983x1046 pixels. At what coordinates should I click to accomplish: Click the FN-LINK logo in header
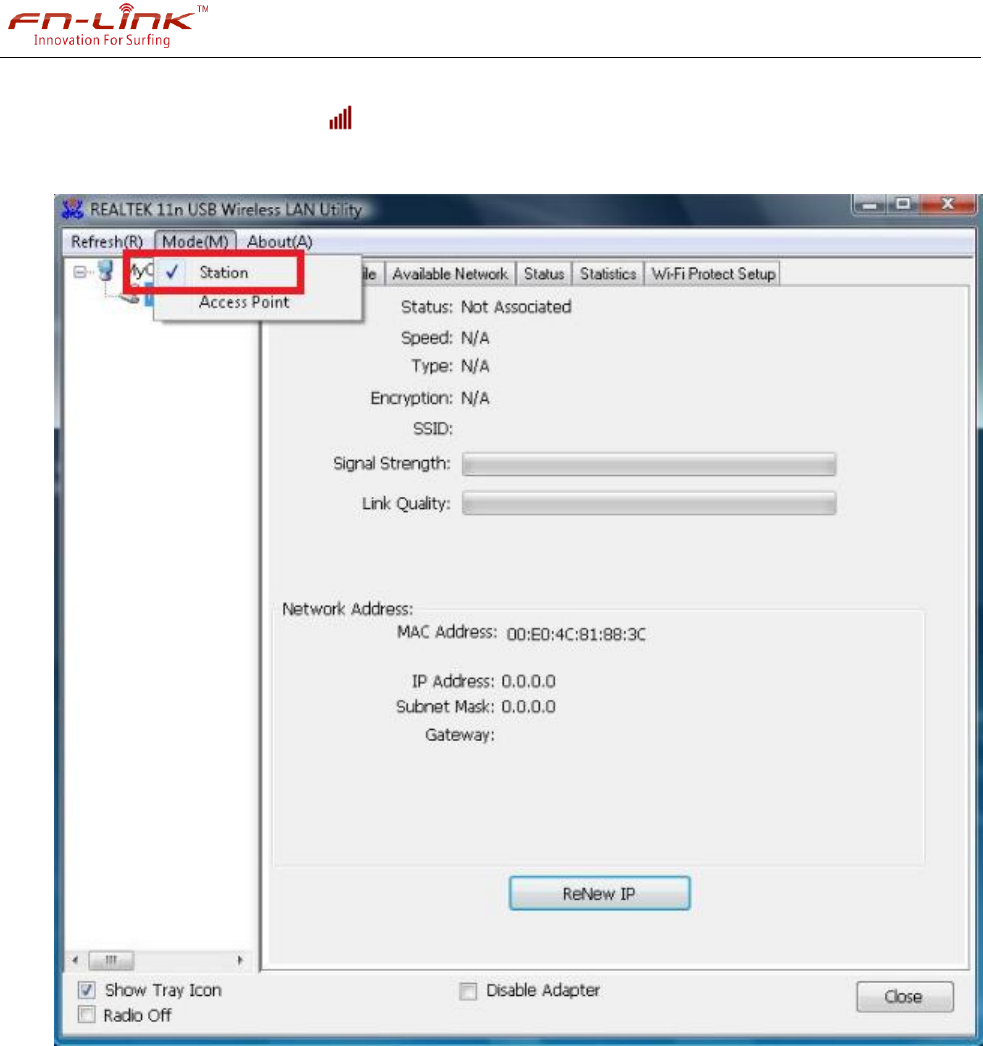click(107, 25)
